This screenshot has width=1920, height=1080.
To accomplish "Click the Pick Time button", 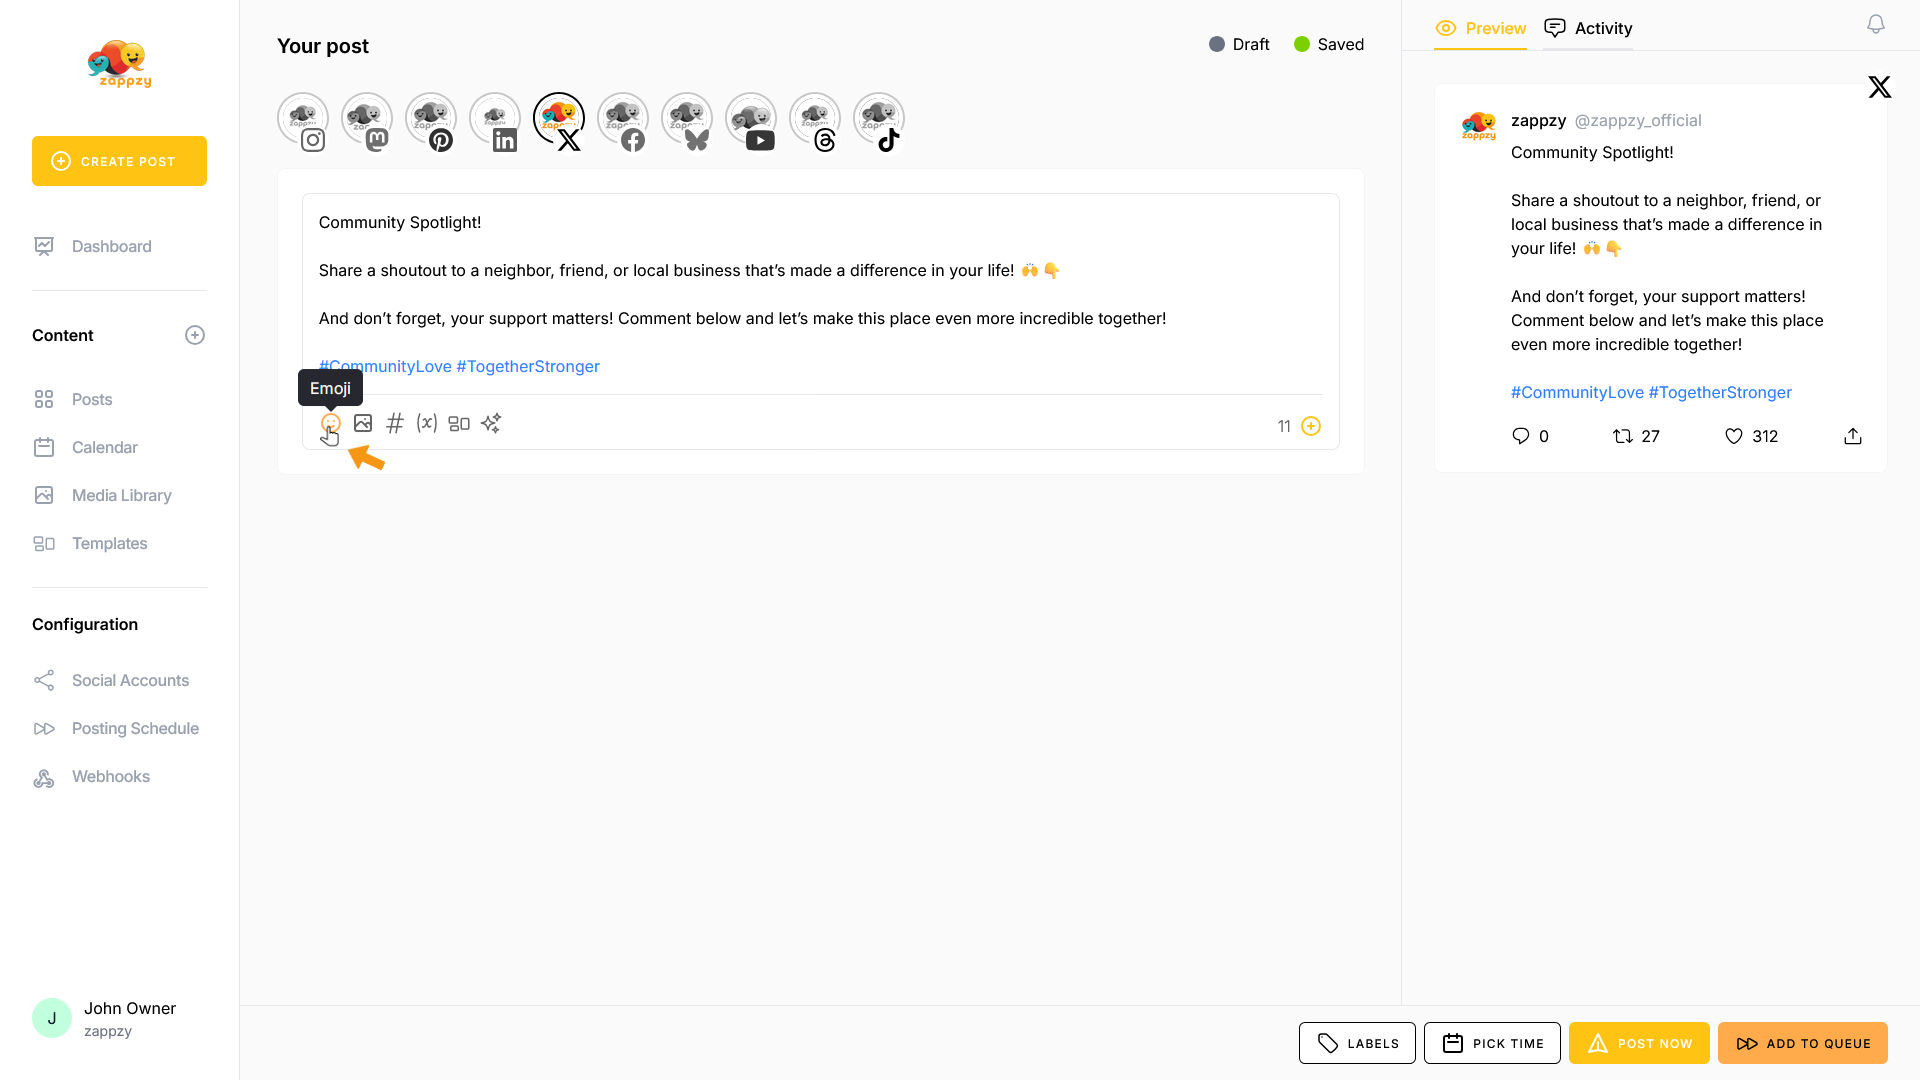I will 1492,1043.
